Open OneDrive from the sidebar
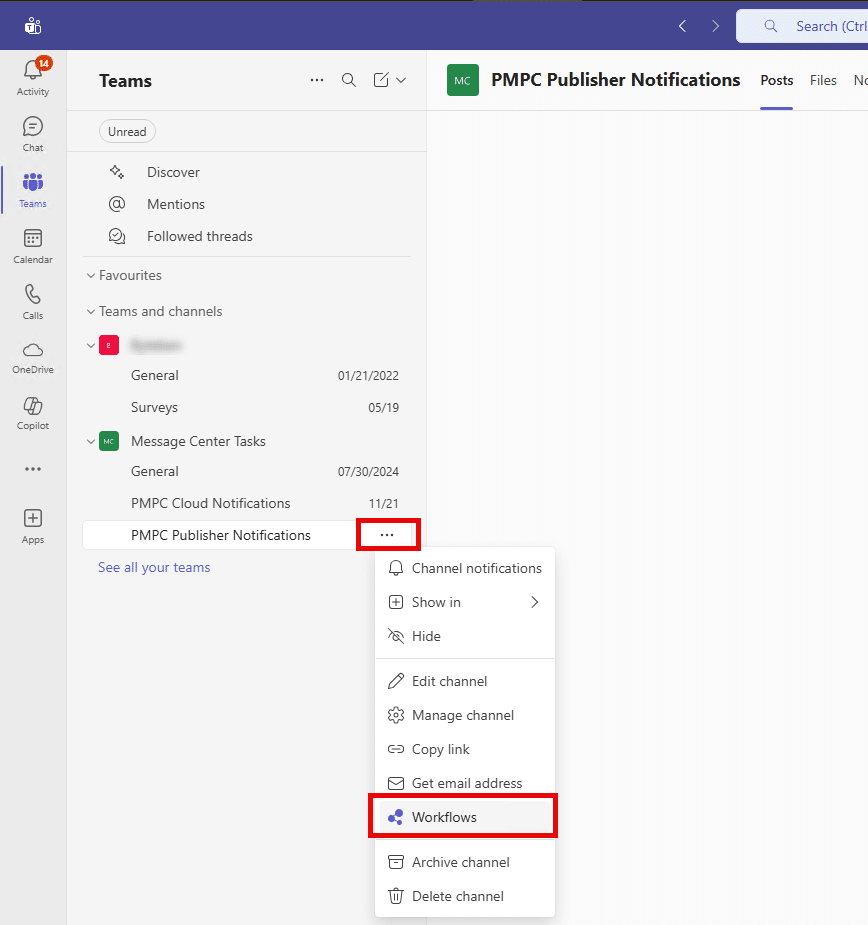 click(x=33, y=356)
